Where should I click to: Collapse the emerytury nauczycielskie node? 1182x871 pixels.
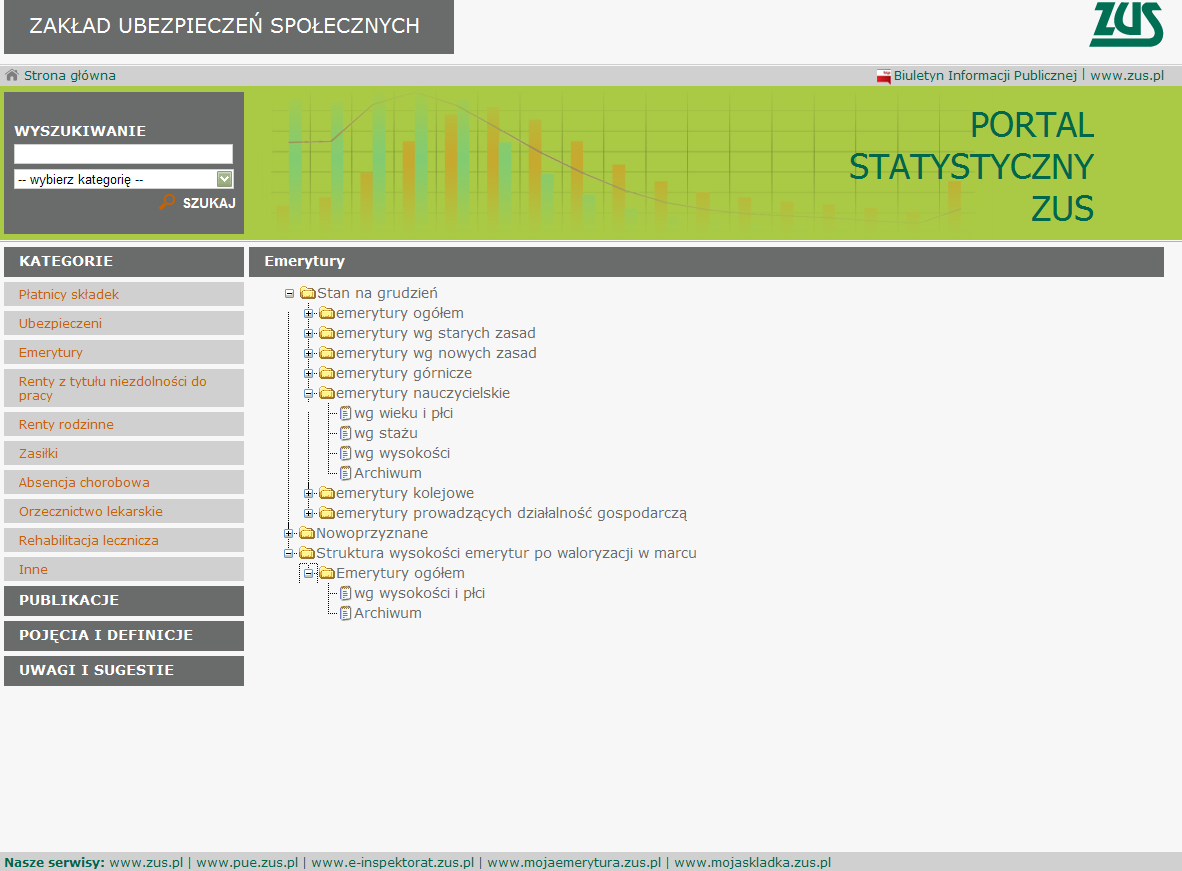[x=308, y=393]
